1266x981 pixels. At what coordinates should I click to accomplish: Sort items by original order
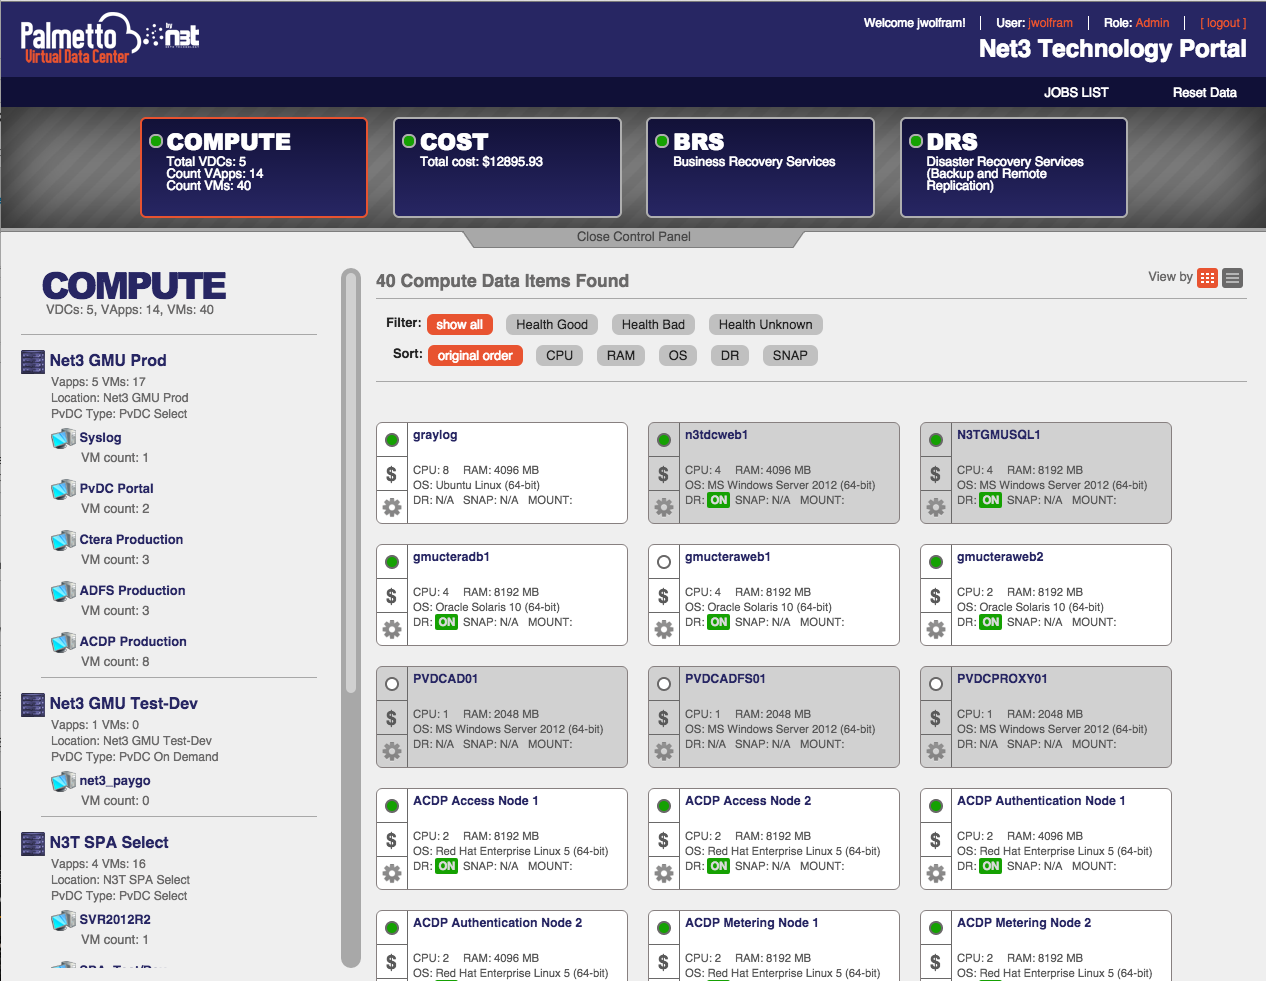(475, 355)
